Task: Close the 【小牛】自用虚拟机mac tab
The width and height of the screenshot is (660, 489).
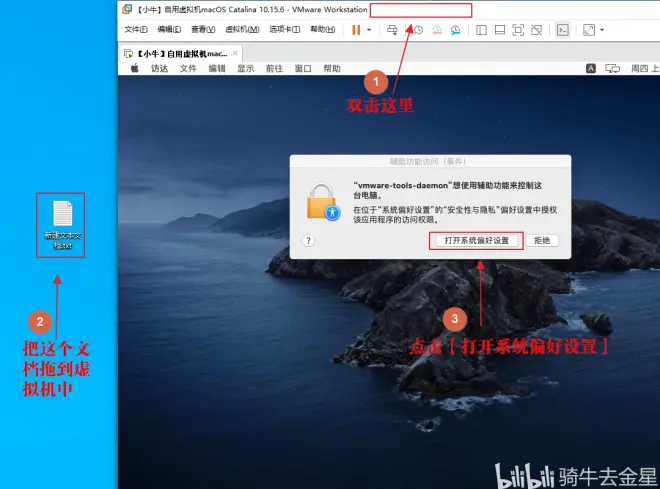Action: 235,53
